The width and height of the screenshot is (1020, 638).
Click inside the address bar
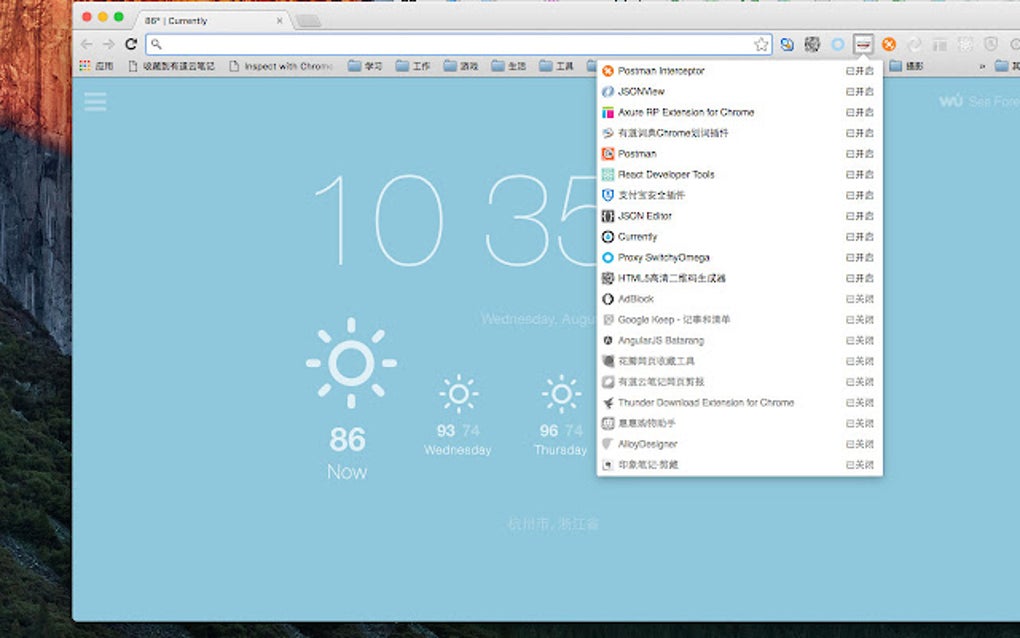pyautogui.click(x=400, y=44)
